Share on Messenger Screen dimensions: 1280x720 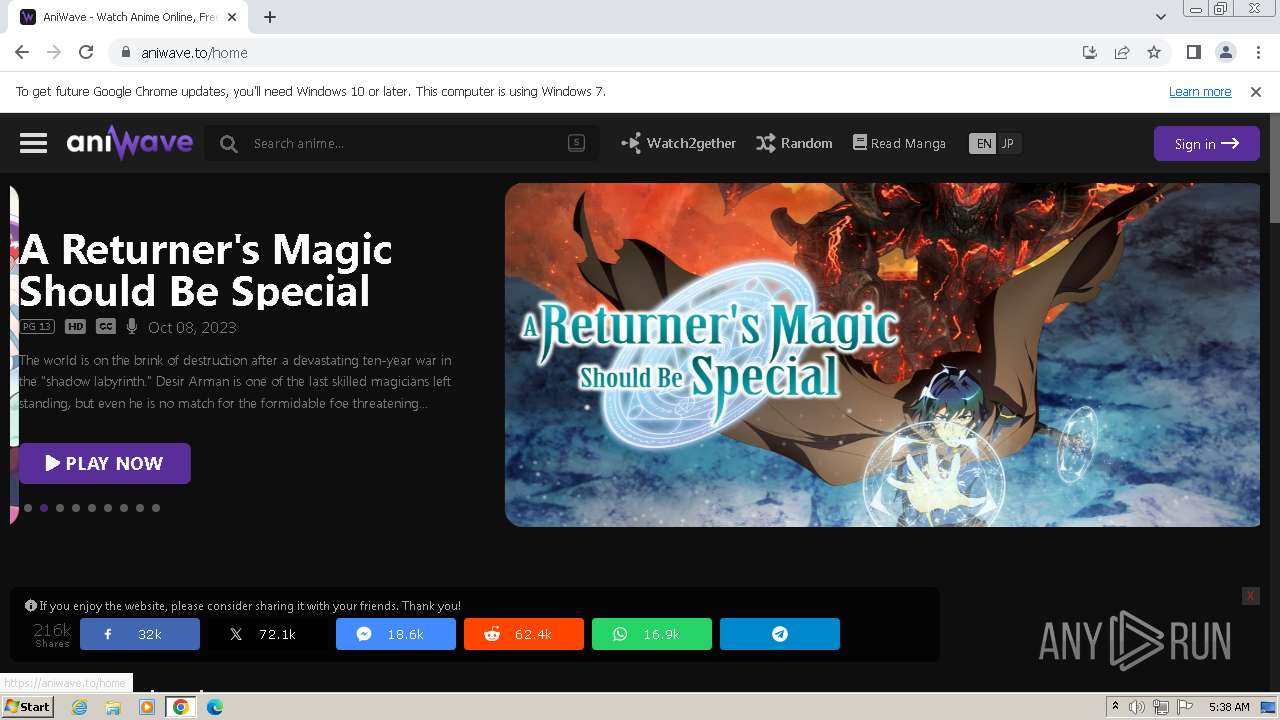tap(396, 634)
